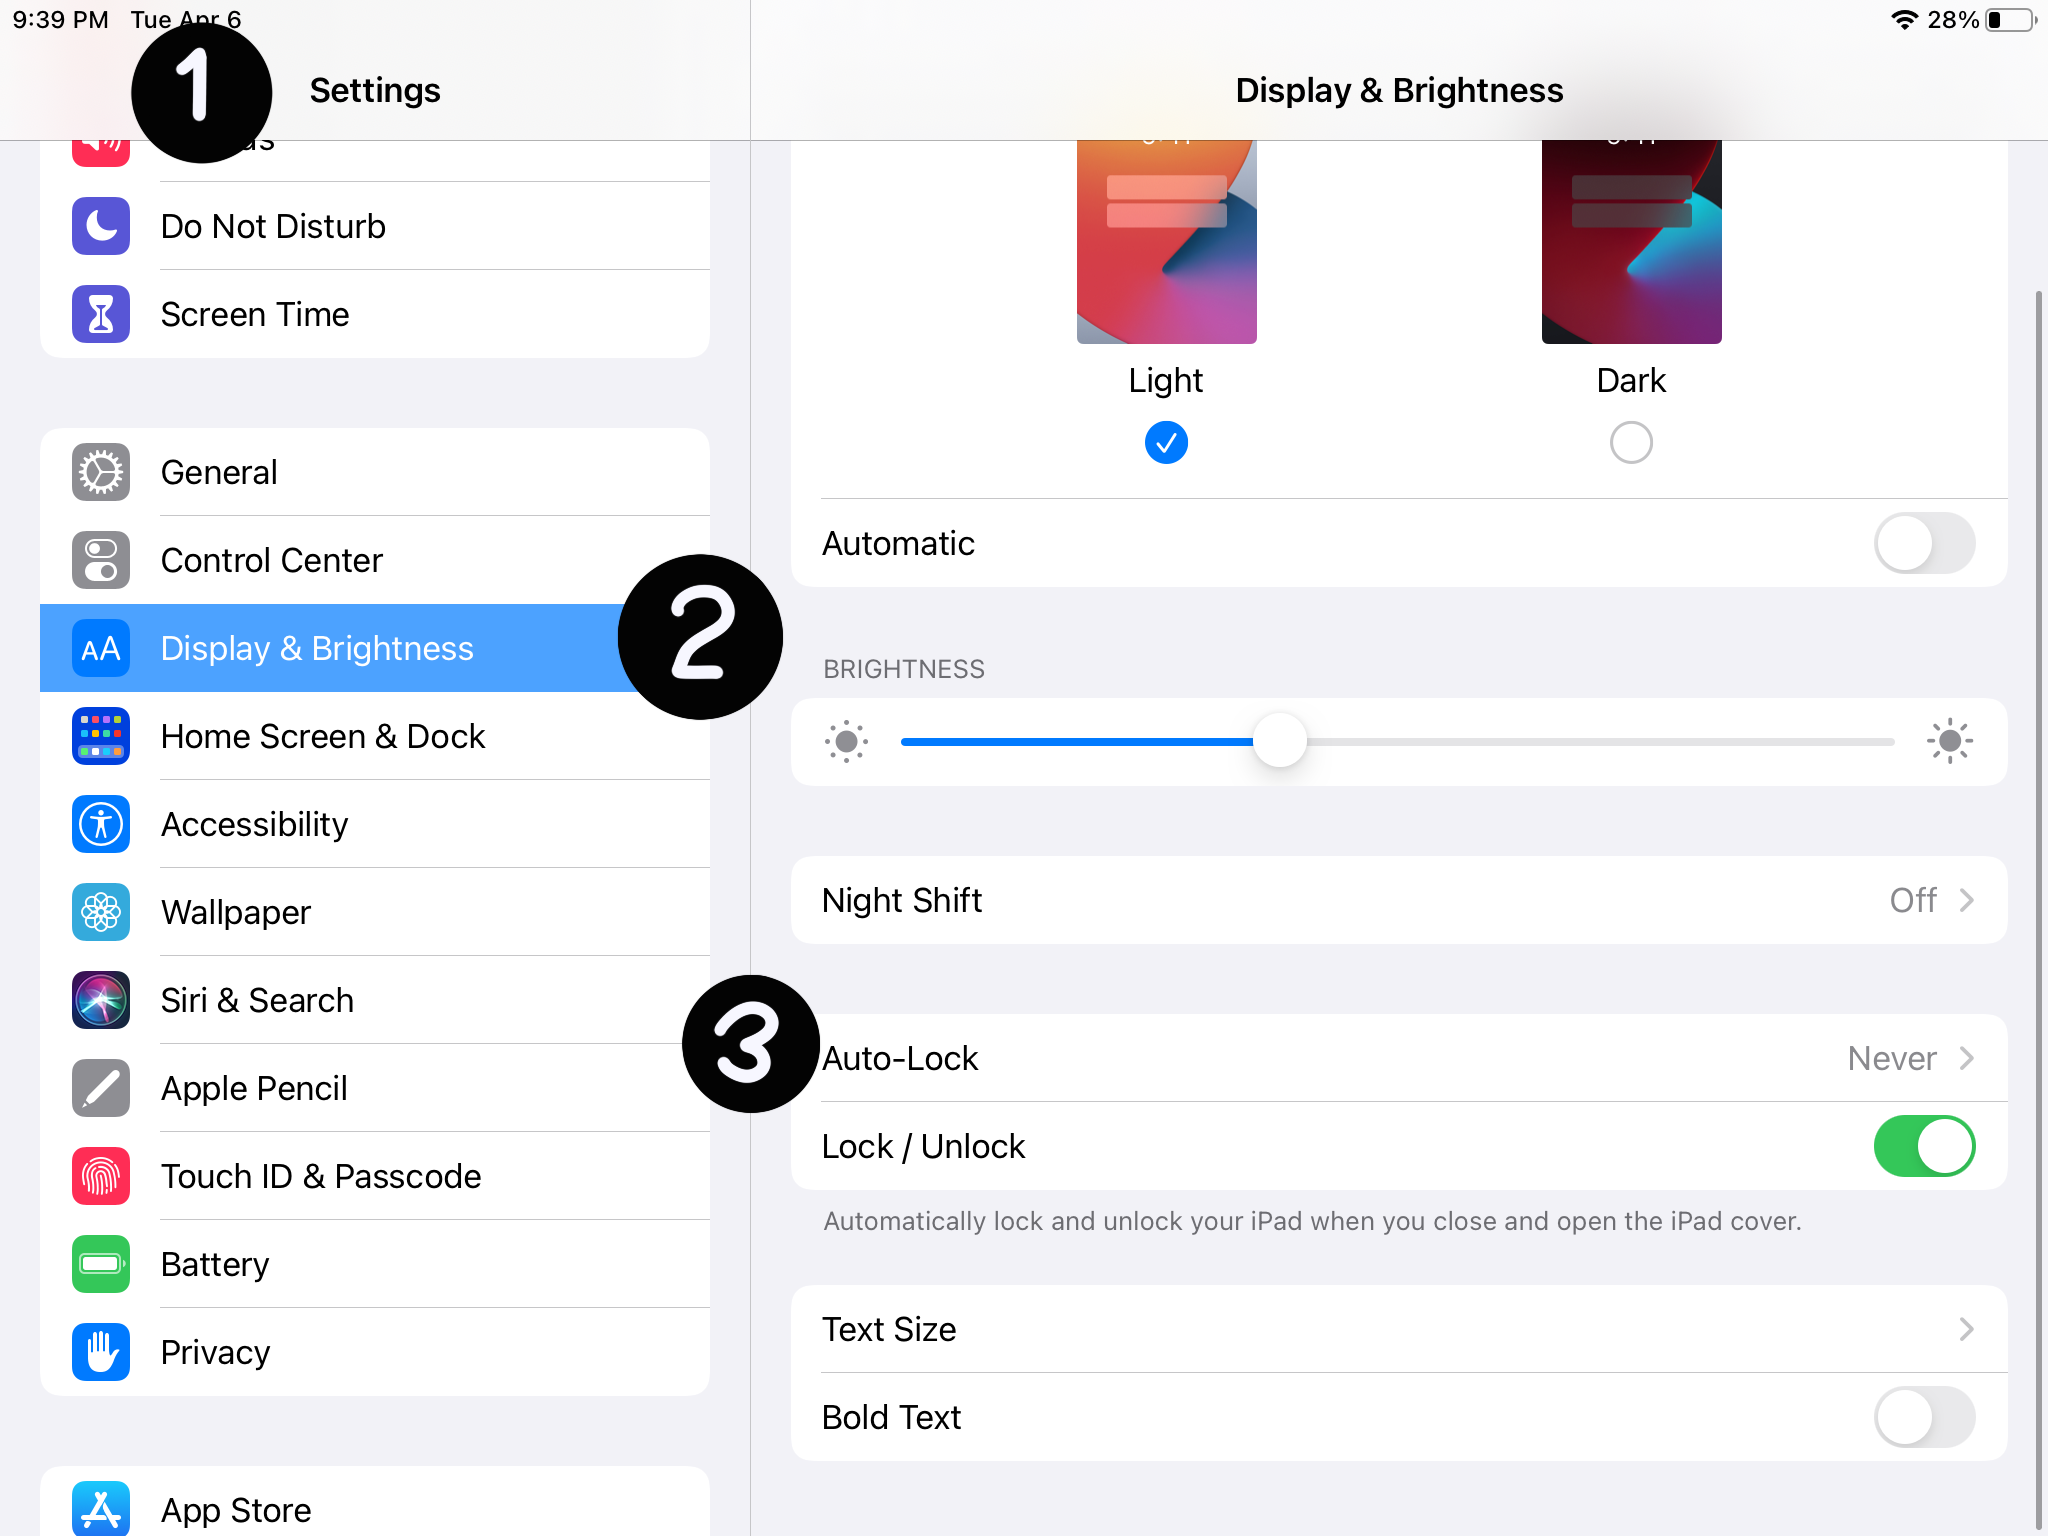Tap the Do Not Disturb moon icon
2048x1536 pixels.
point(101,226)
